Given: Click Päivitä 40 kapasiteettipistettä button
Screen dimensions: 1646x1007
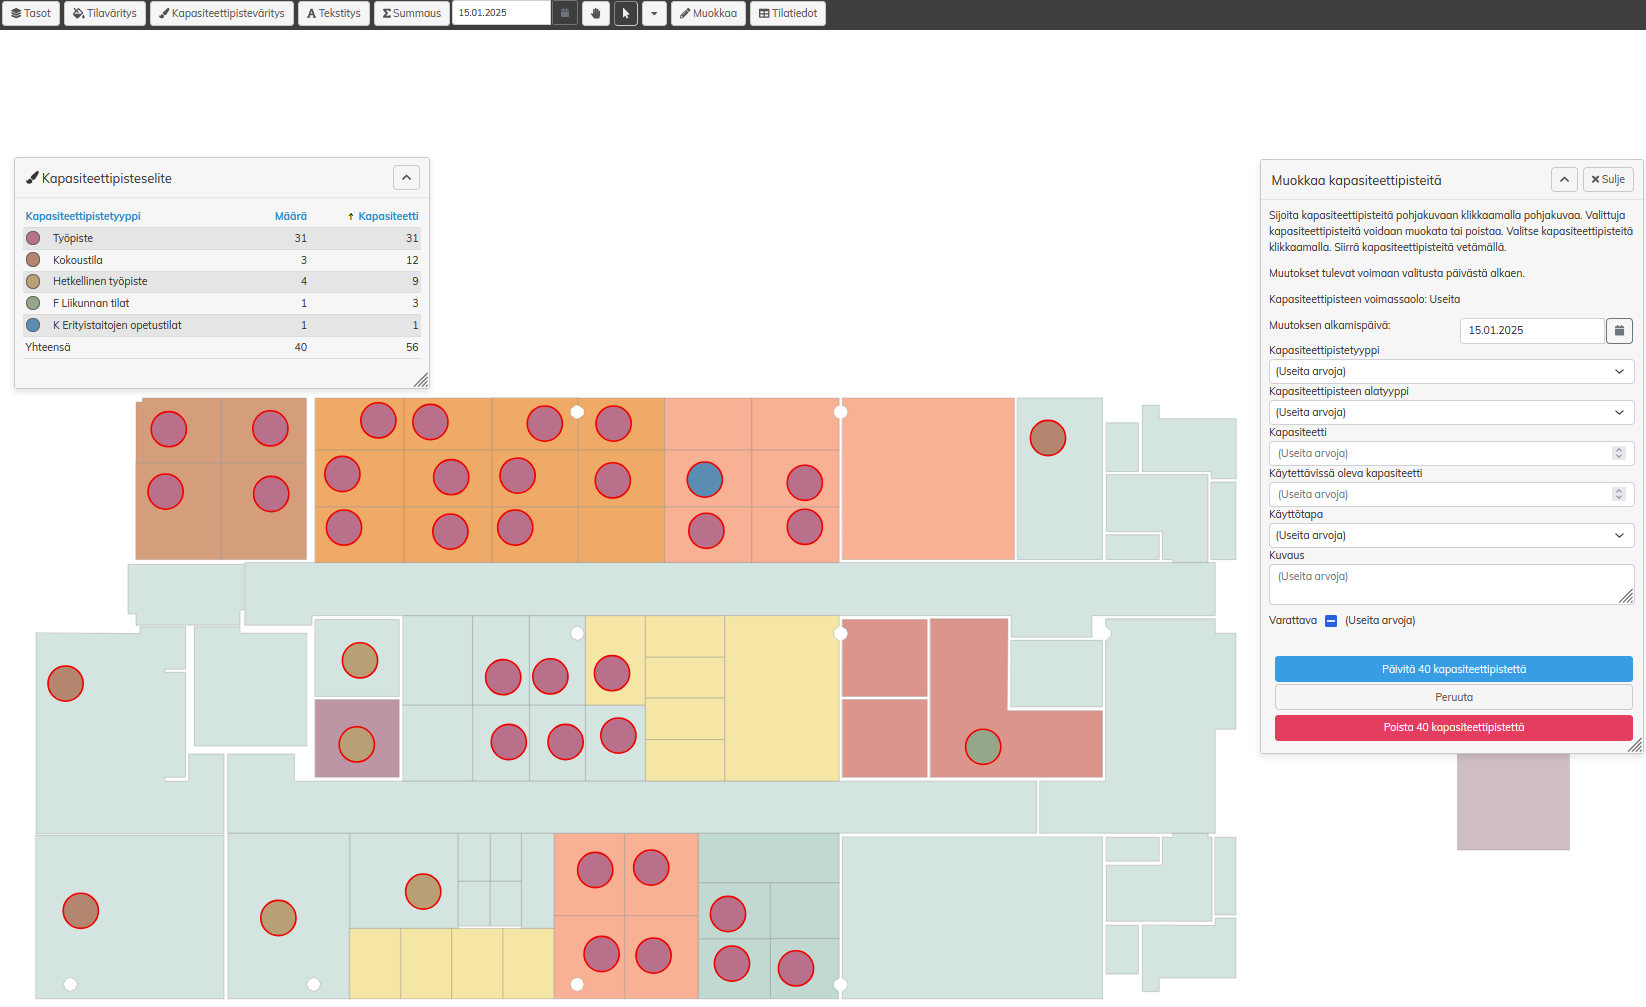Looking at the screenshot, I should [x=1453, y=669].
